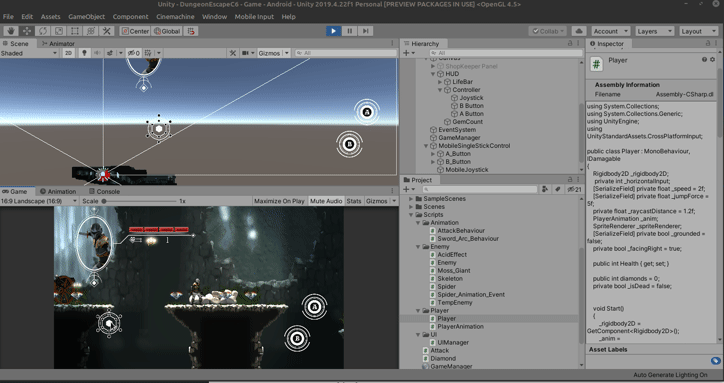Select the Hand tool in the toolbar

tap(11, 31)
